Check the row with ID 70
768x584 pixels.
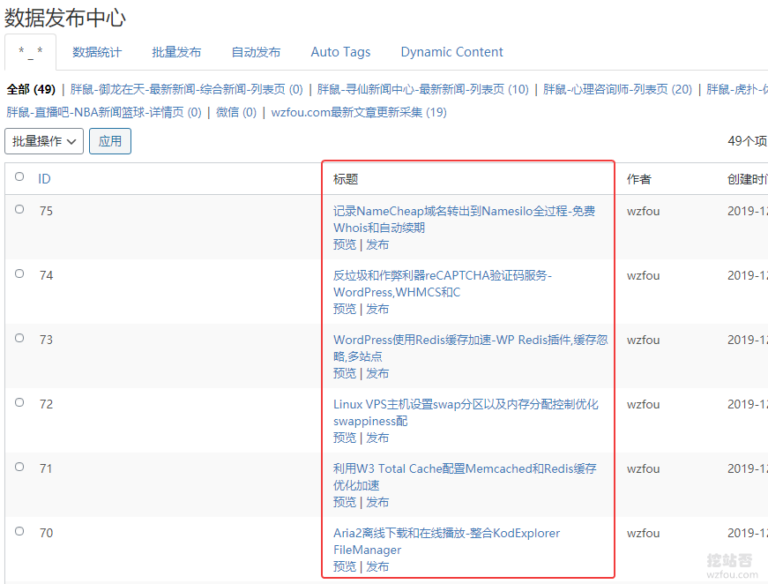19,531
